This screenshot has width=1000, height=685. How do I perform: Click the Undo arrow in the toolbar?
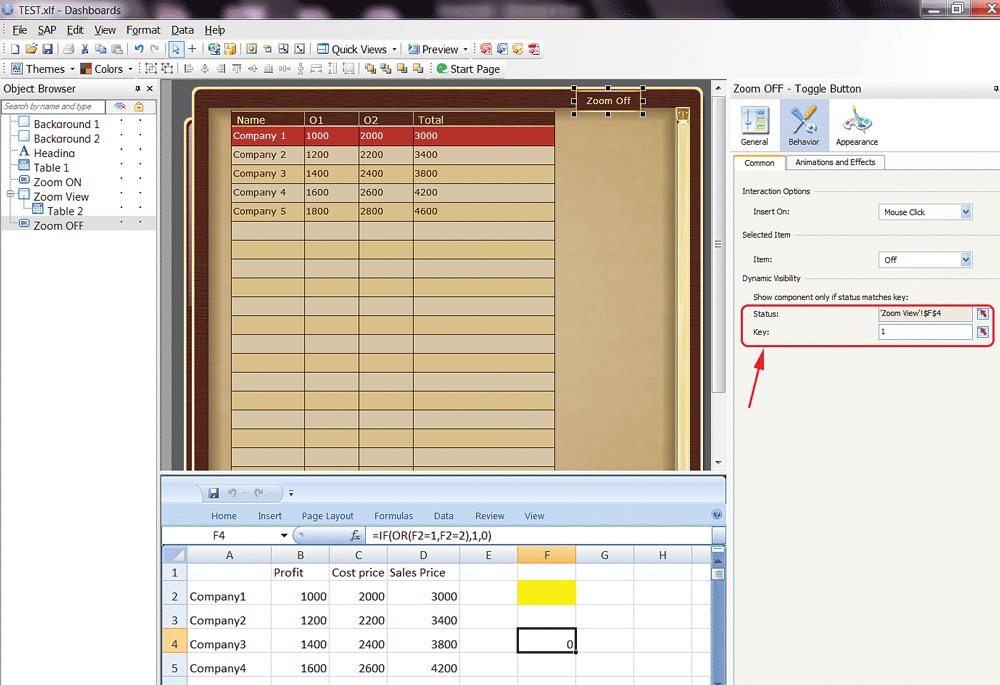139,49
